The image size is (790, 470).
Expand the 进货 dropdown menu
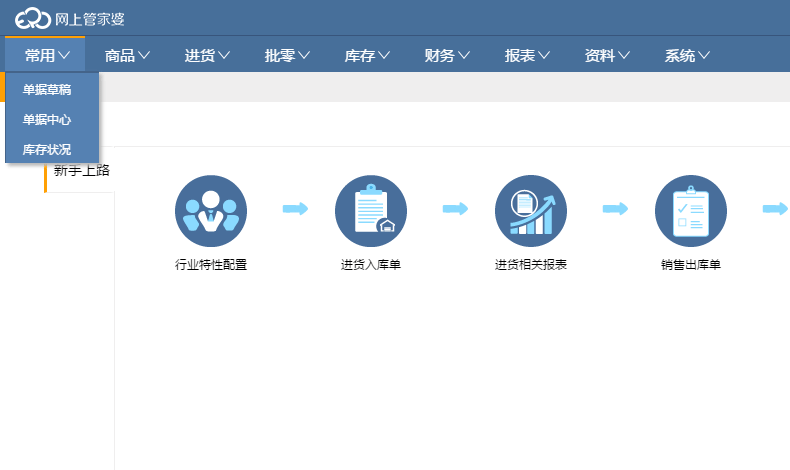tap(207, 55)
